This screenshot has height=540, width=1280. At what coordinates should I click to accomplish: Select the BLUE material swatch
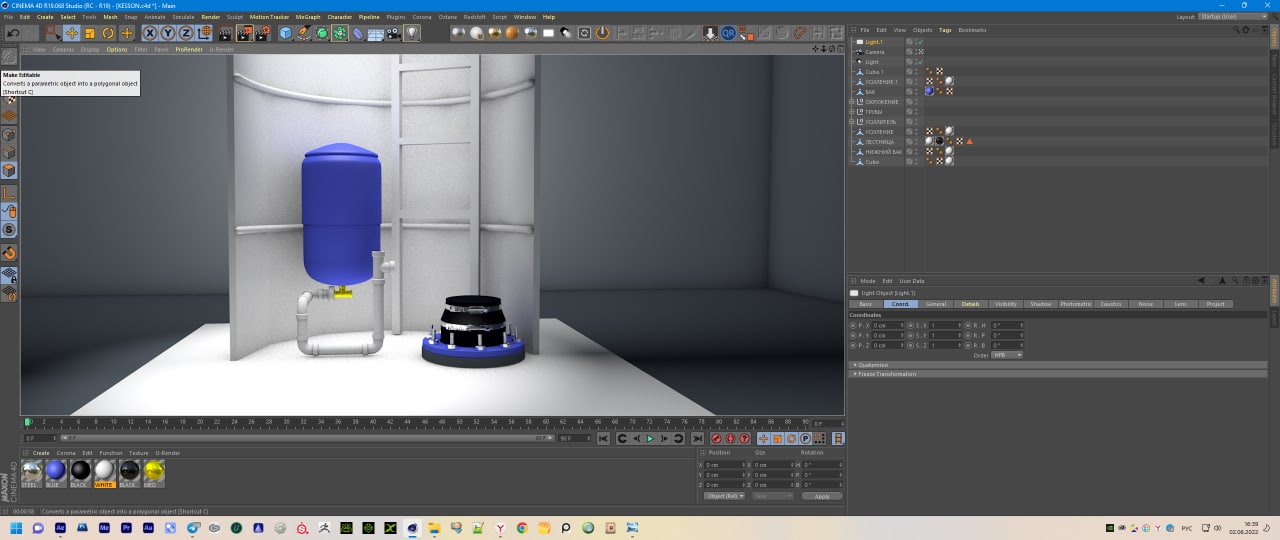pos(56,470)
